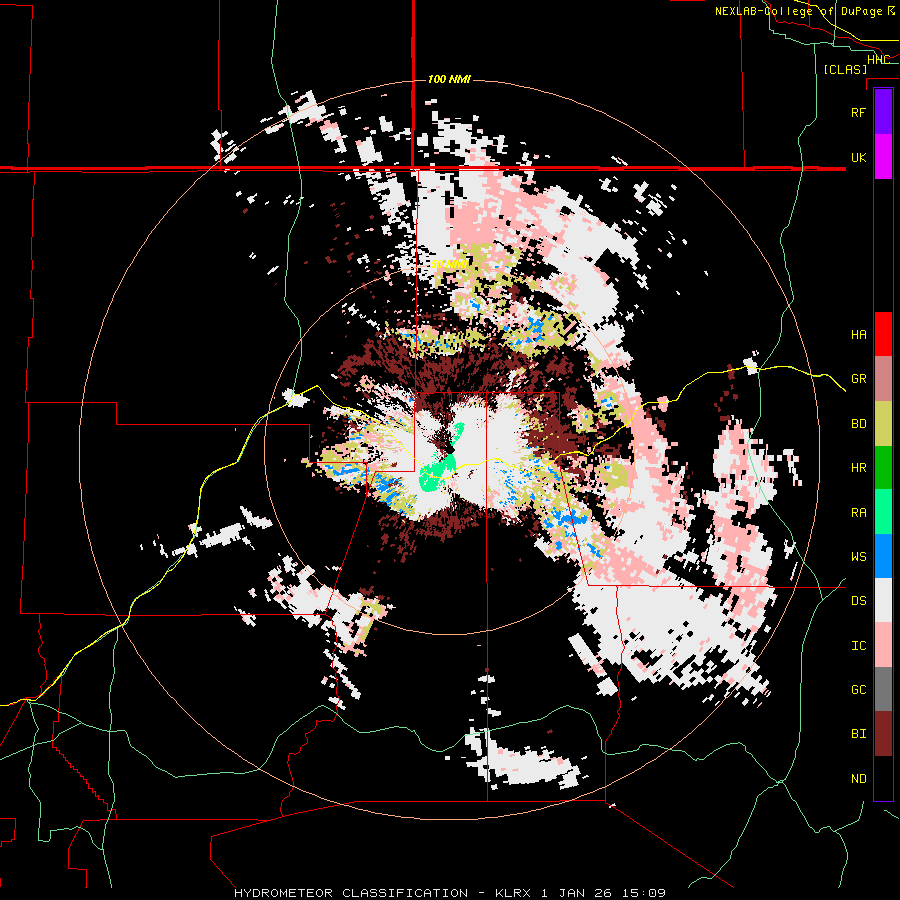This screenshot has height=900, width=900.
Task: Select the red HA legend swatch
Action: (x=883, y=334)
